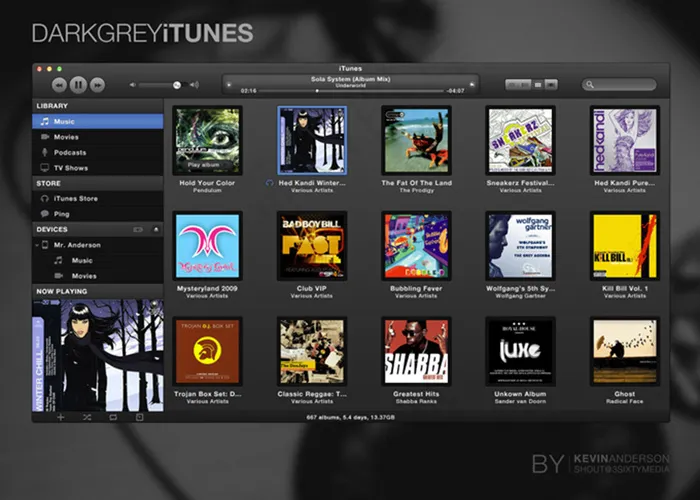The height and width of the screenshot is (500, 700).
Task: Select the Classic Reggae album cover
Action: 312,352
